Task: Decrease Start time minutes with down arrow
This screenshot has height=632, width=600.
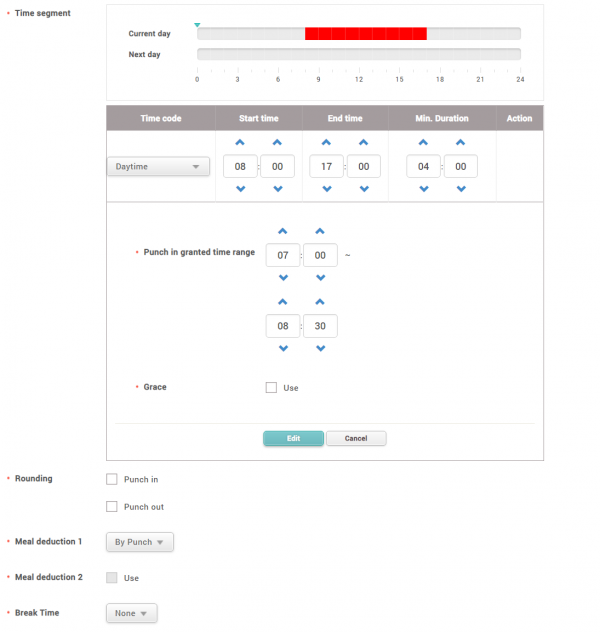Action: (277, 190)
